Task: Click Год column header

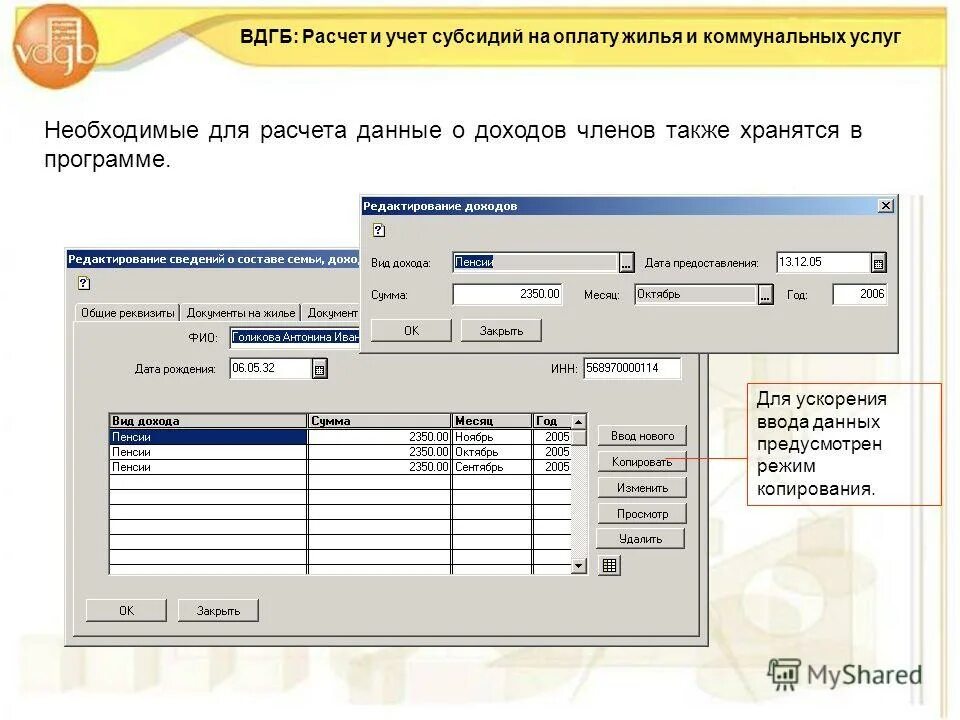Action: tap(552, 421)
